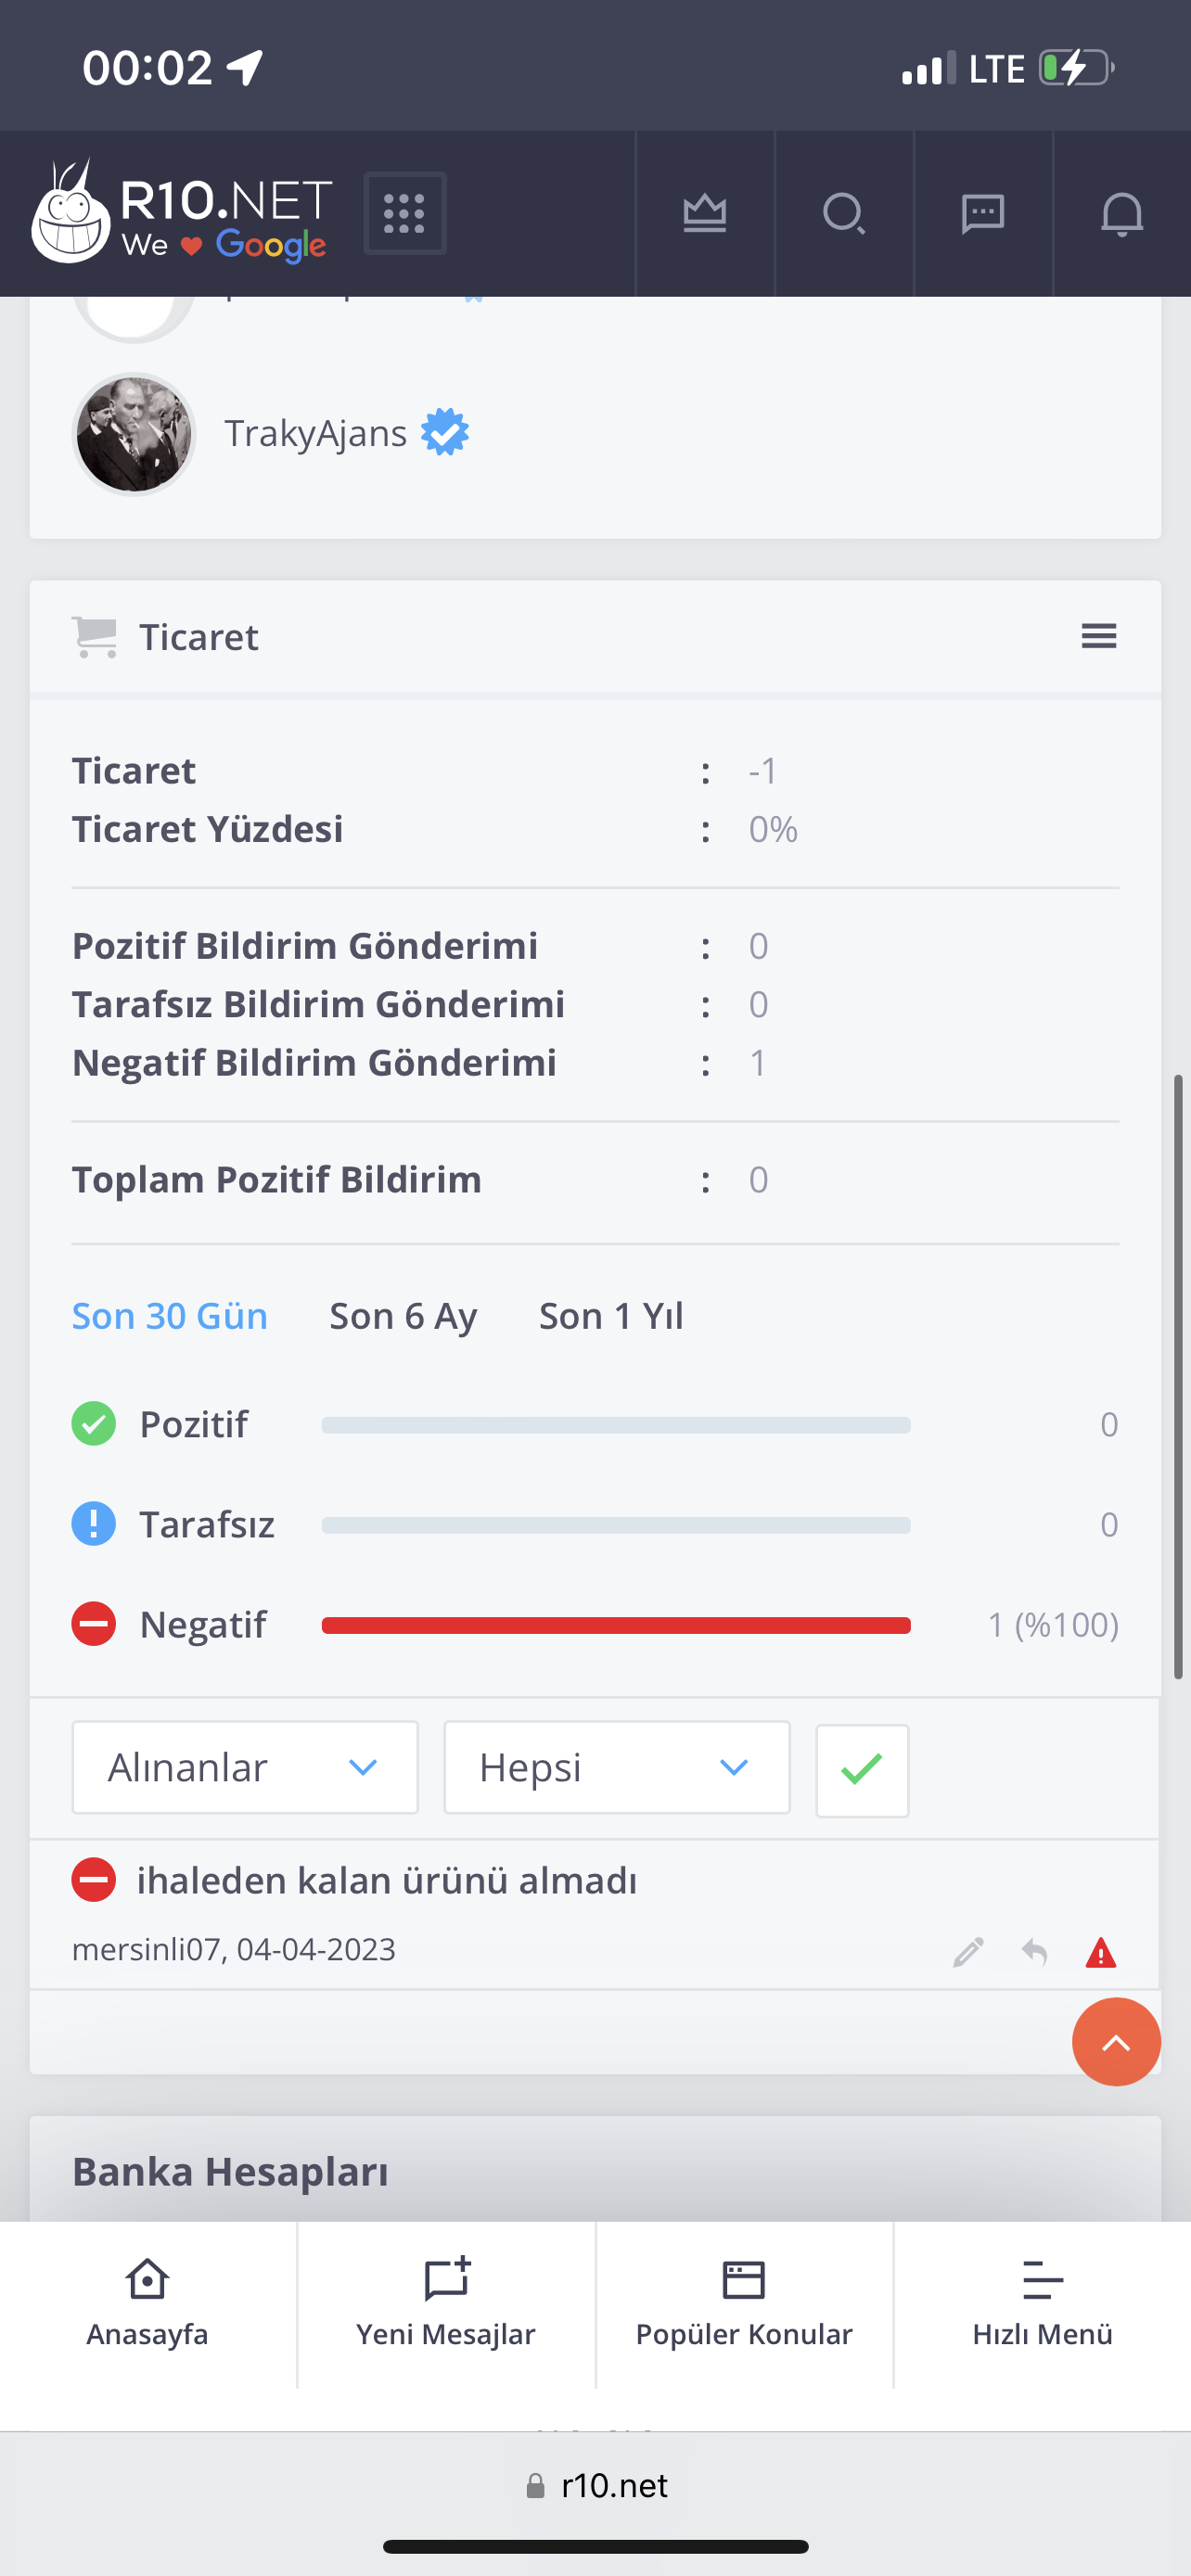The image size is (1191, 2576).
Task: Open the notifications bell icon
Action: (x=1122, y=213)
